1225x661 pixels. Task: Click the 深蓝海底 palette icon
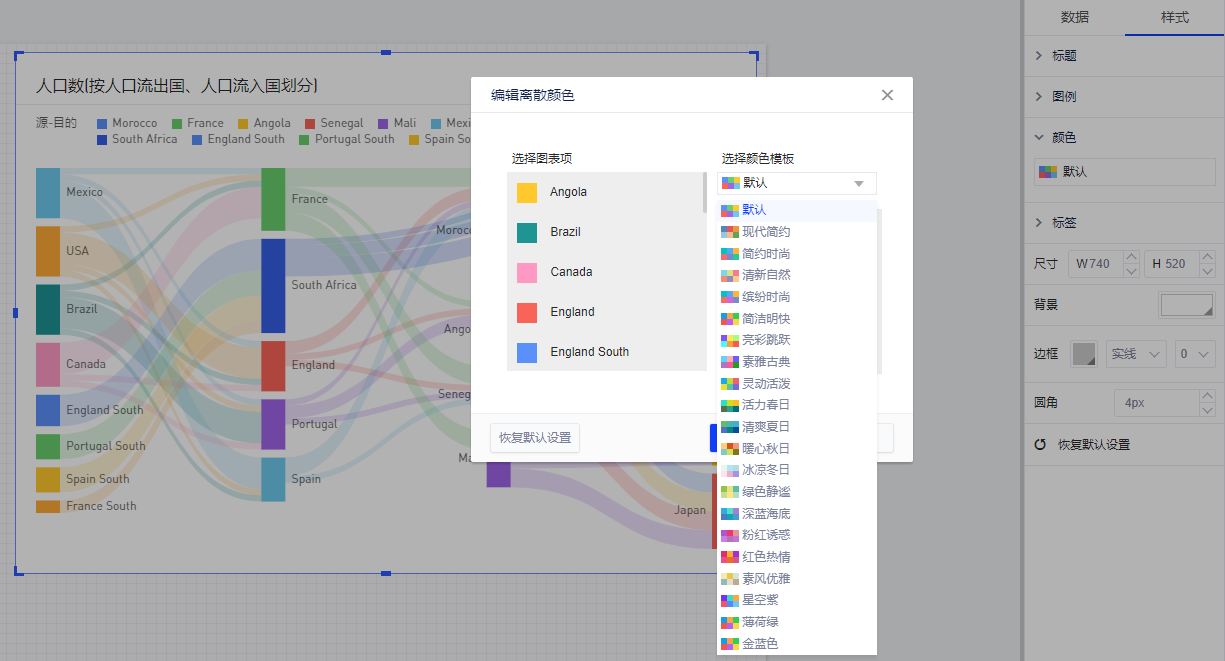point(730,513)
